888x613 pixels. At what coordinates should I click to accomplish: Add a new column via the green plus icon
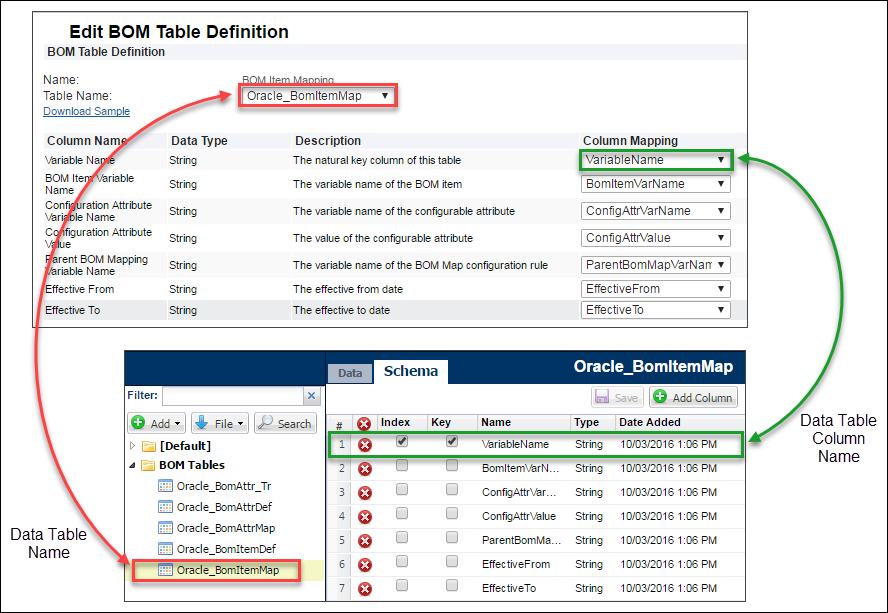(x=660, y=397)
